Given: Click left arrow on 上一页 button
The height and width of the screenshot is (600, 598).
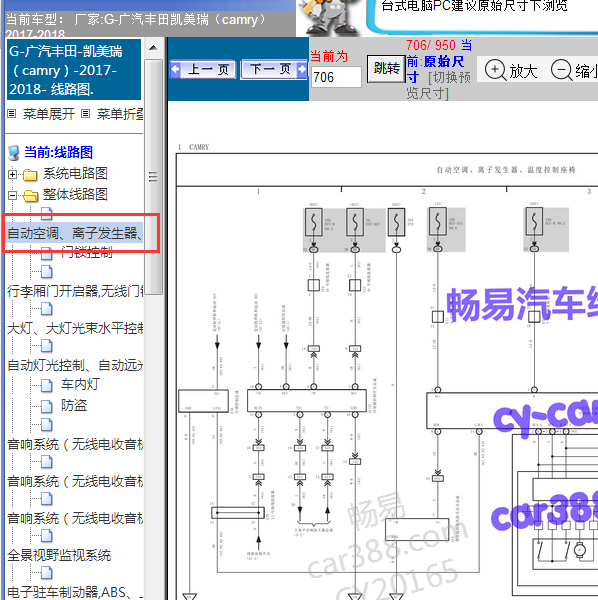Looking at the screenshot, I should pyautogui.click(x=175, y=69).
